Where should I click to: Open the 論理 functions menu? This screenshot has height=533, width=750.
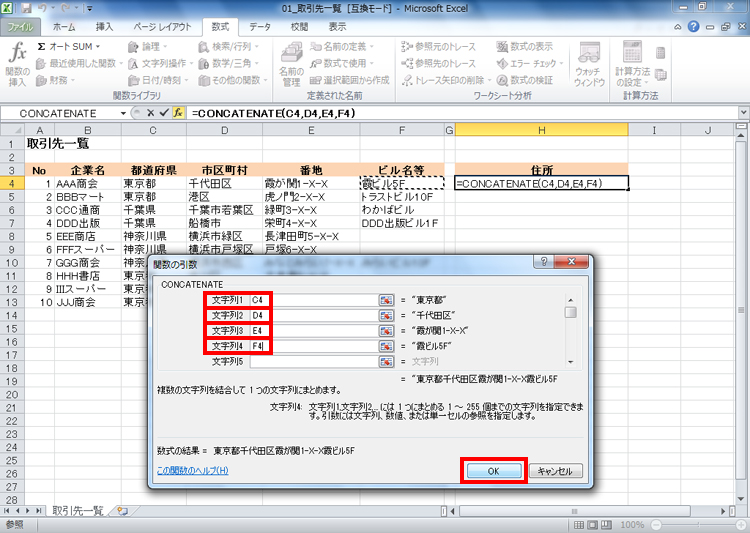pos(147,46)
